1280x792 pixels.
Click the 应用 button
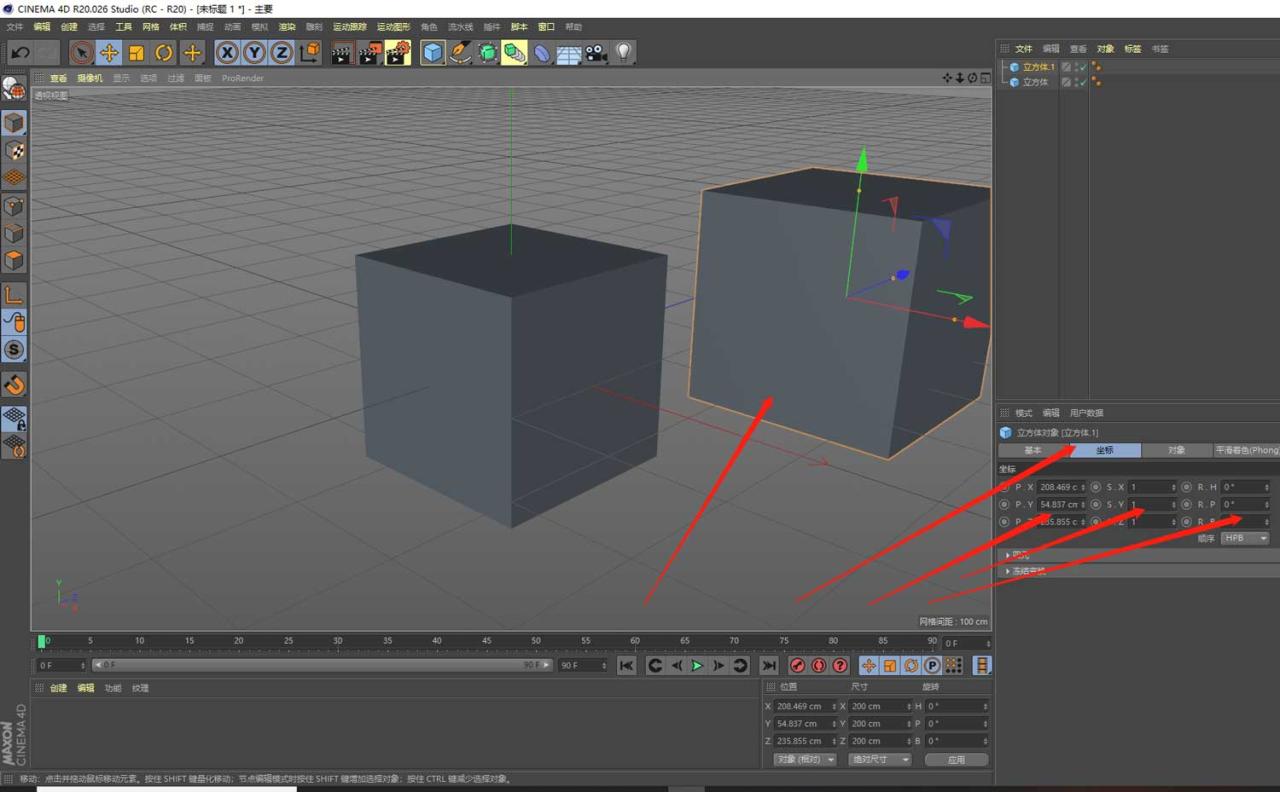(955, 759)
